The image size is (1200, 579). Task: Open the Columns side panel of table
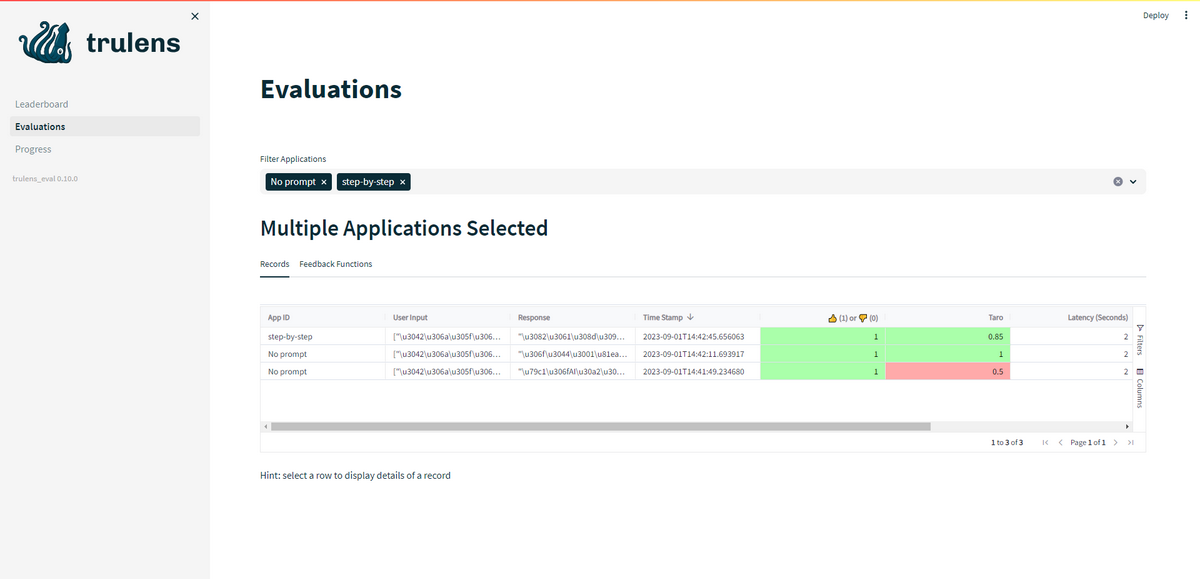[1140, 387]
